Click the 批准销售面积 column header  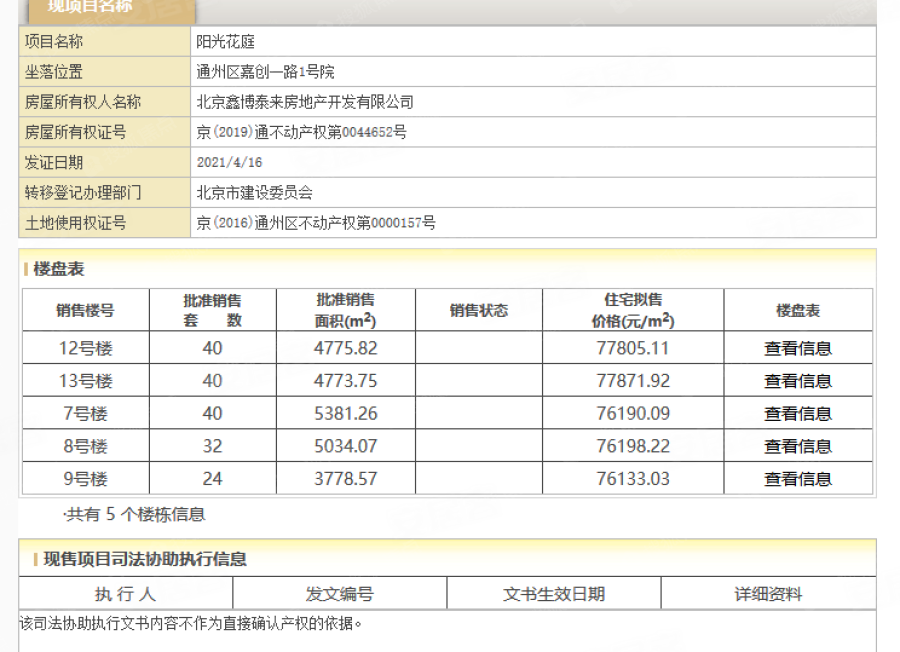tap(345, 310)
